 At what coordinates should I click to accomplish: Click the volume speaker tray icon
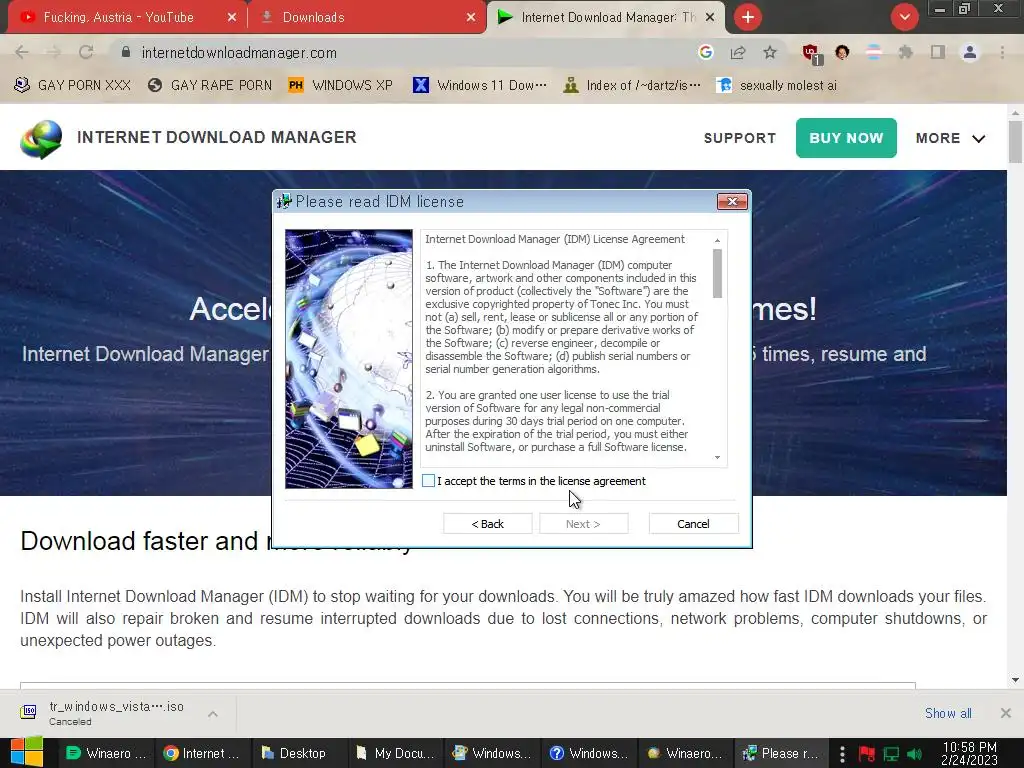(914, 754)
